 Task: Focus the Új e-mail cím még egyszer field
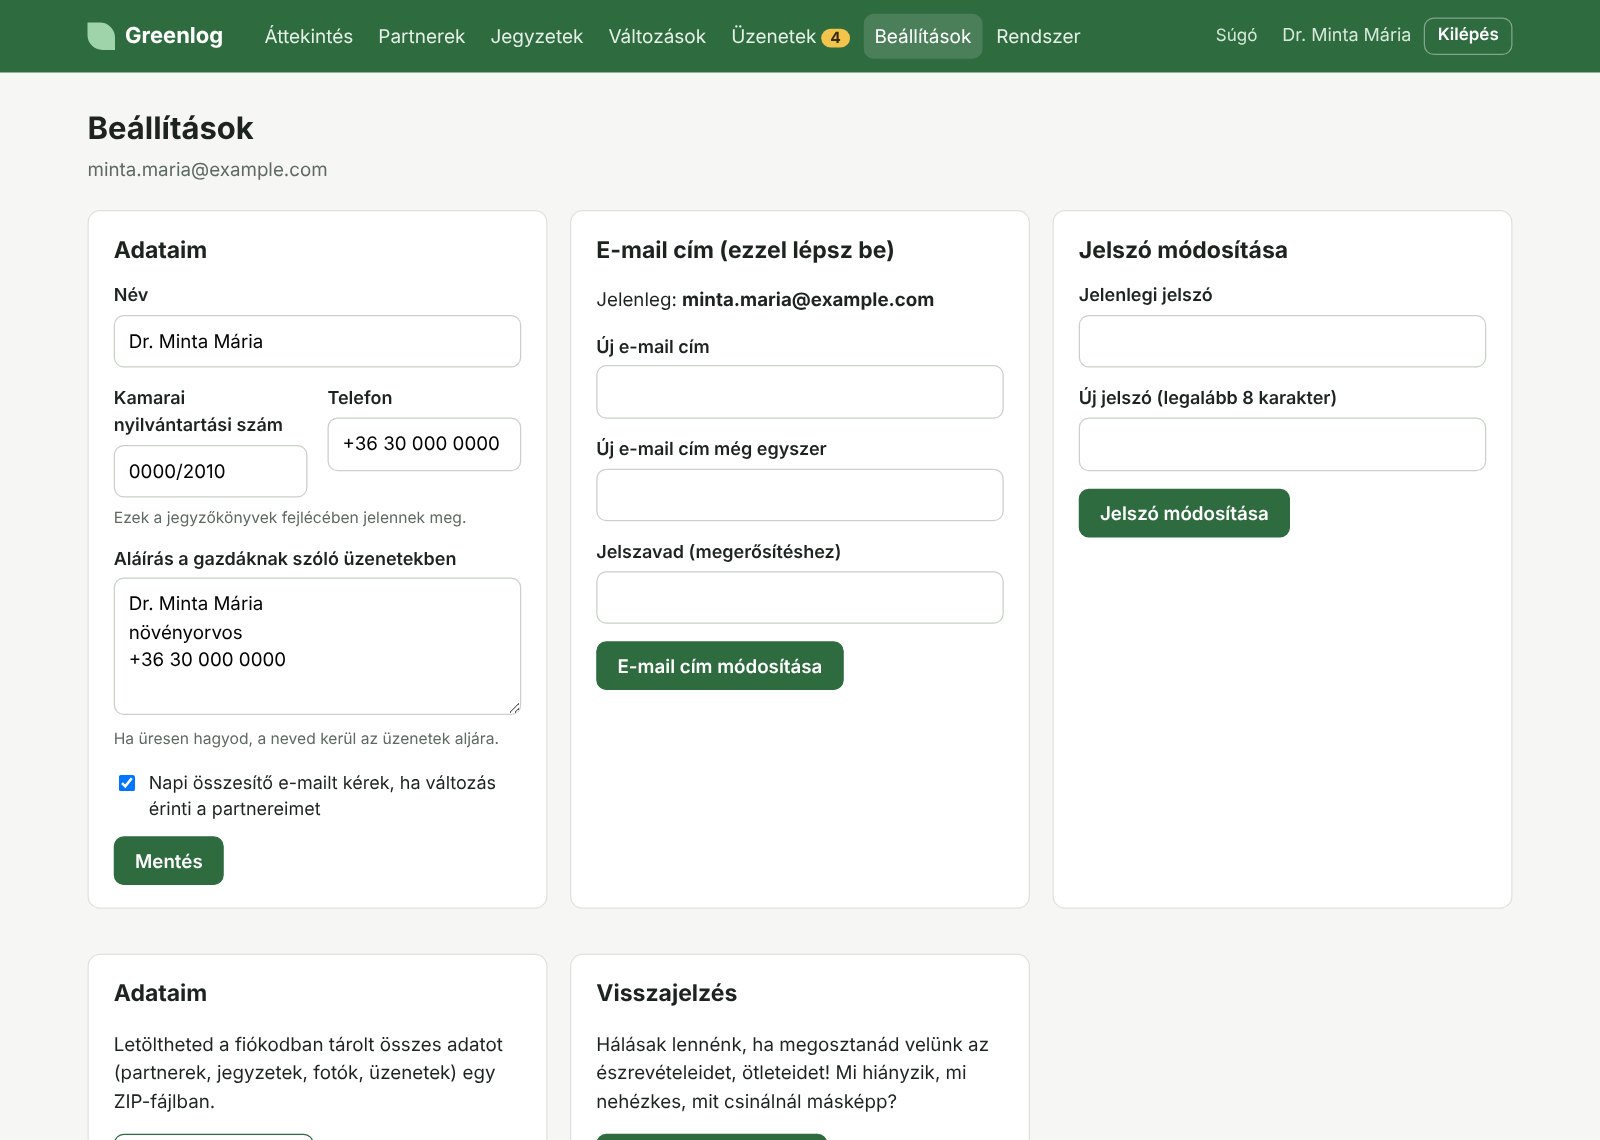799,495
